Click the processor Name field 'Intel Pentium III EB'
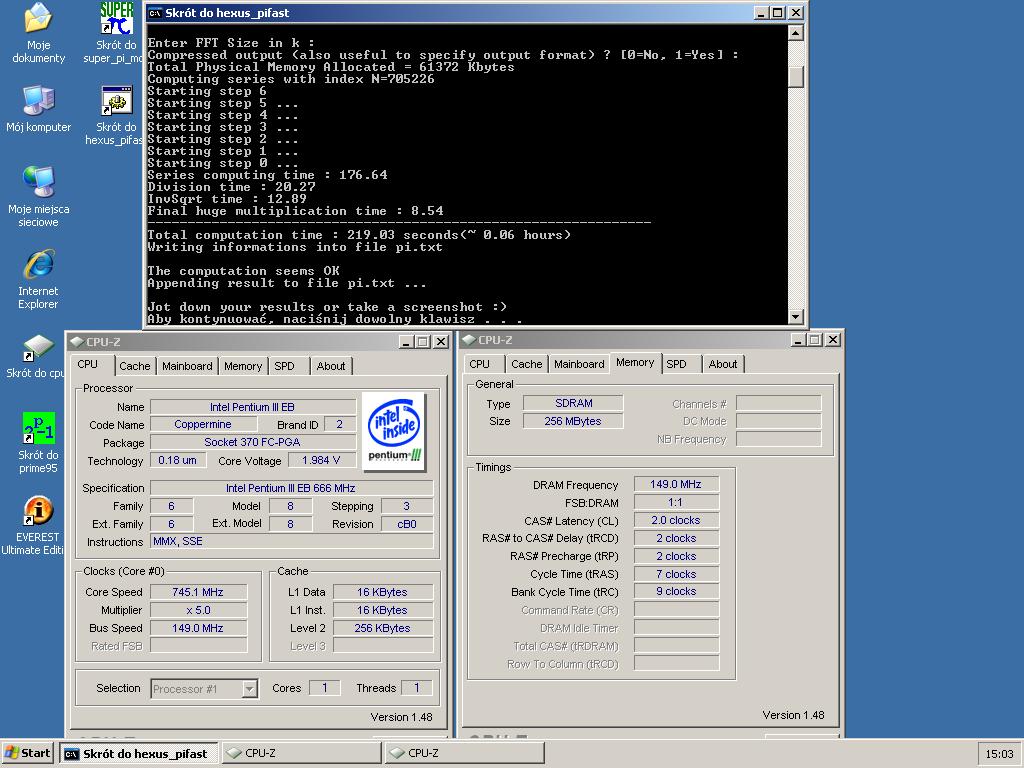The height and width of the screenshot is (768, 1024). point(252,407)
